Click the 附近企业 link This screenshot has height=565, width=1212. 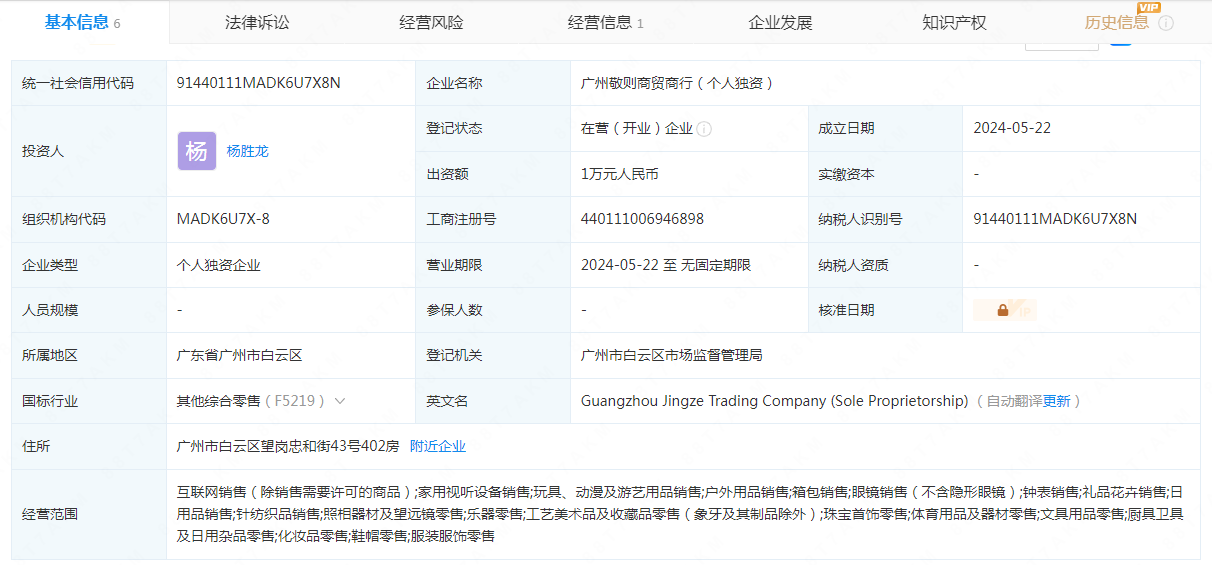click(438, 446)
